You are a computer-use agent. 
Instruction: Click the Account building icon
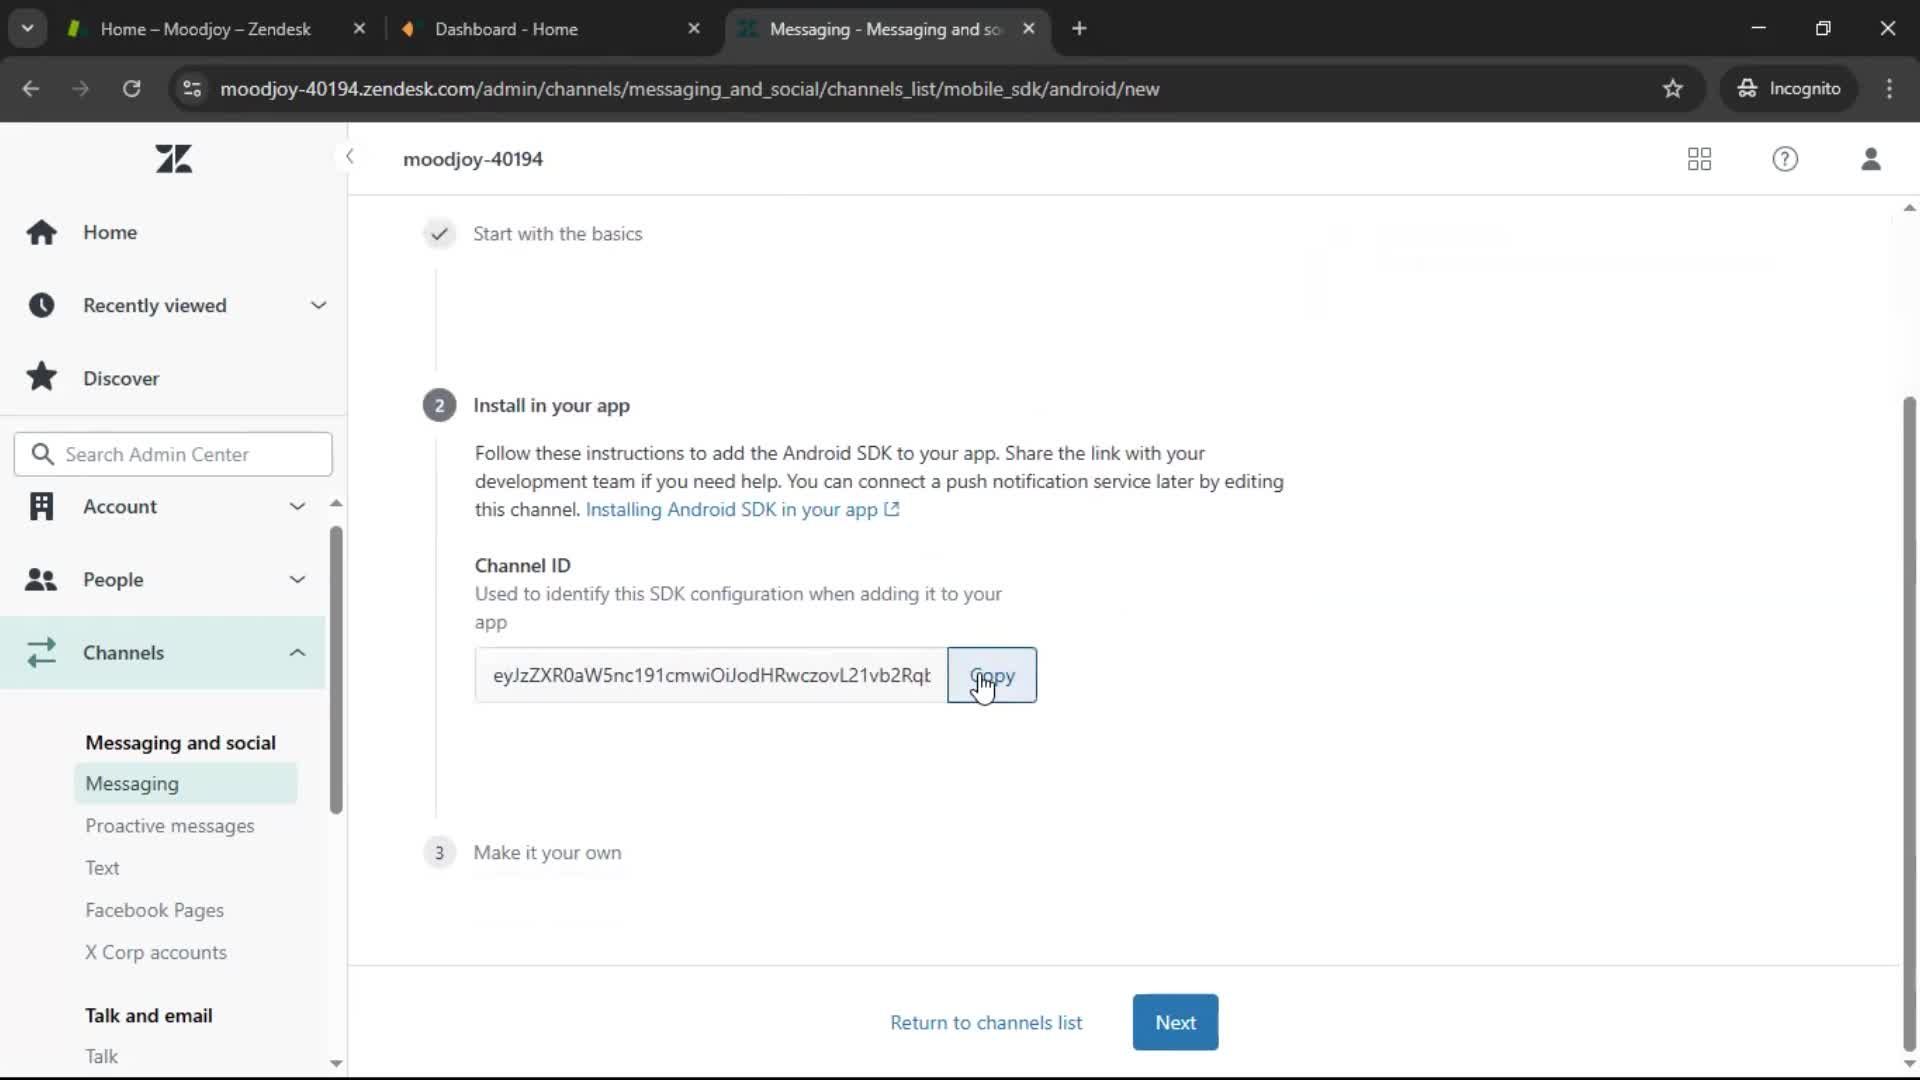(41, 506)
